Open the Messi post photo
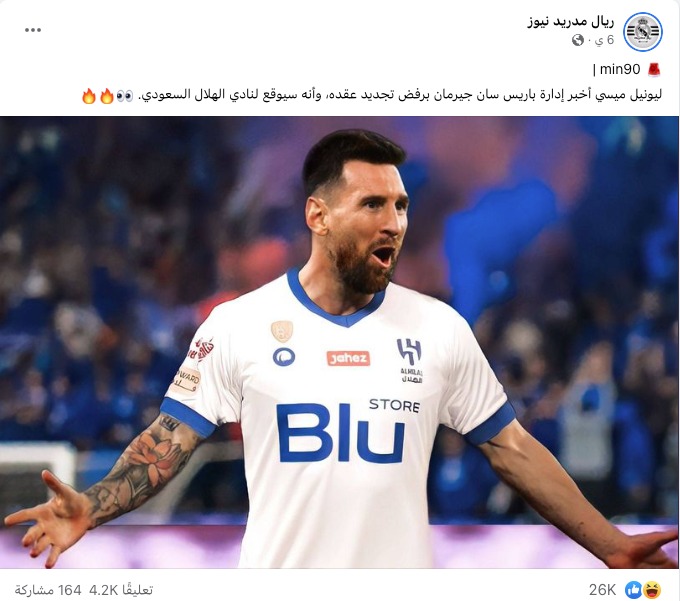Screen dimensions: 680x601 340,342
